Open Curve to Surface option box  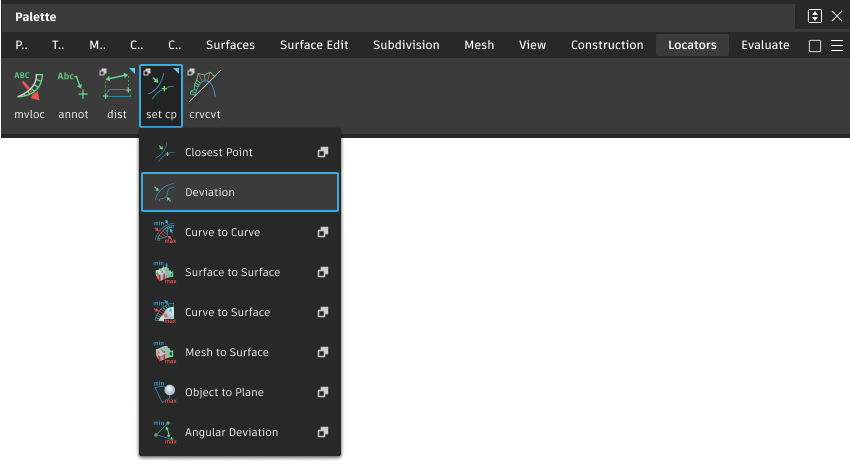pyautogui.click(x=323, y=312)
